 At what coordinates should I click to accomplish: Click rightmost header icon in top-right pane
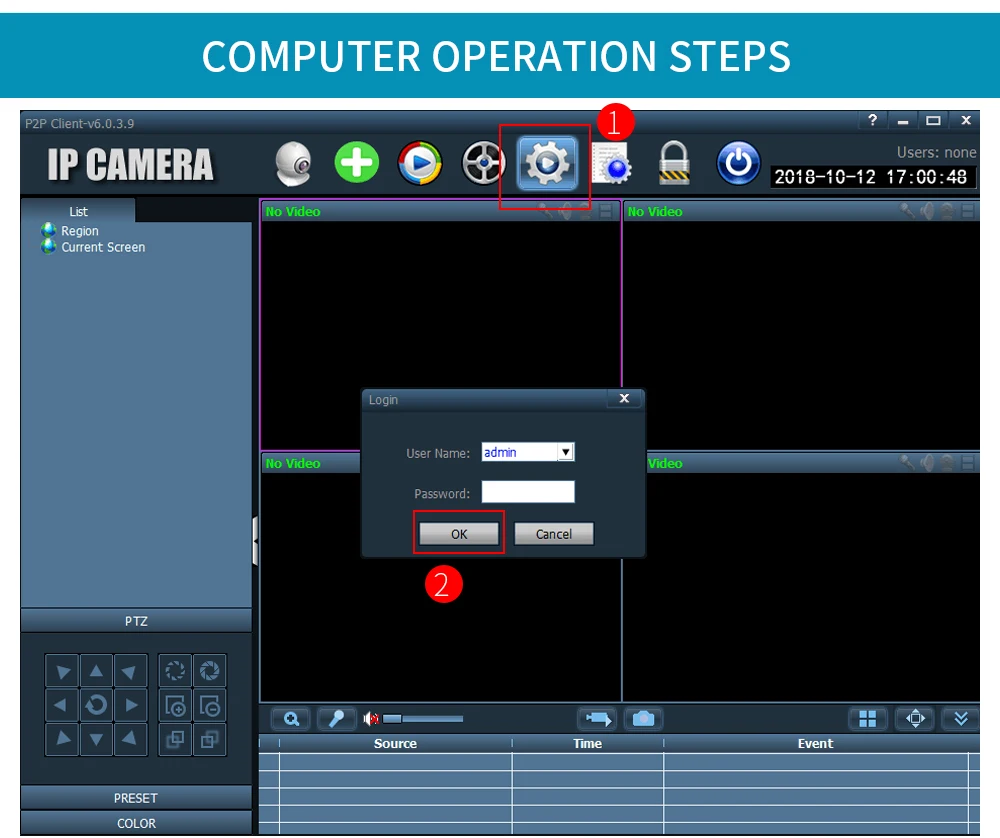coord(968,210)
